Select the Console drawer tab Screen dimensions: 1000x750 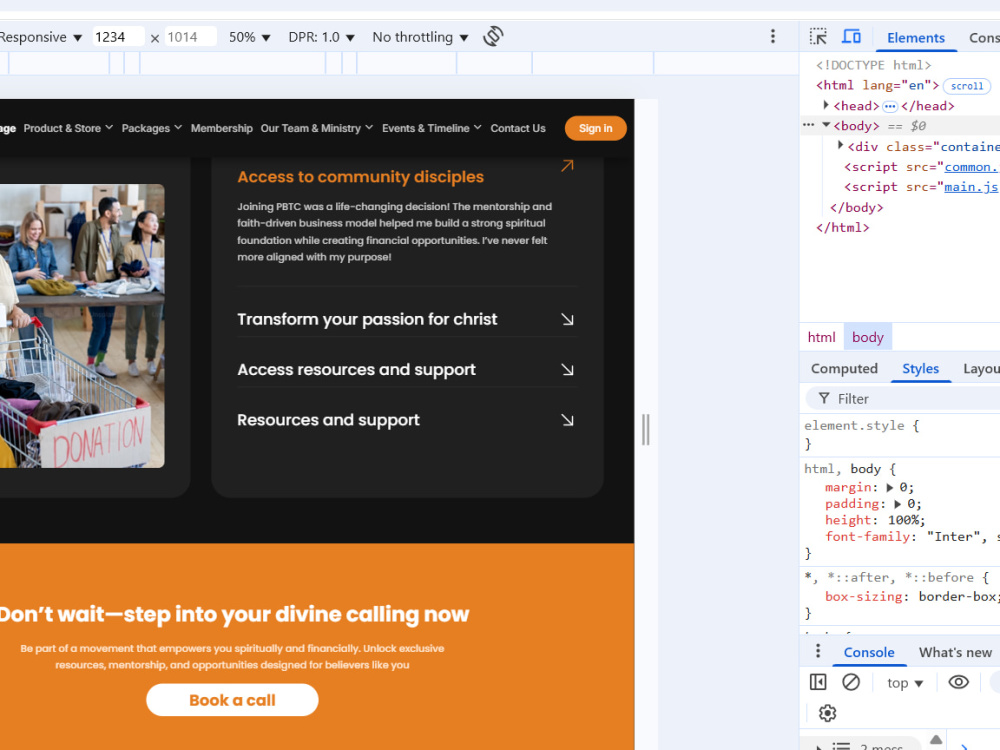coord(869,652)
